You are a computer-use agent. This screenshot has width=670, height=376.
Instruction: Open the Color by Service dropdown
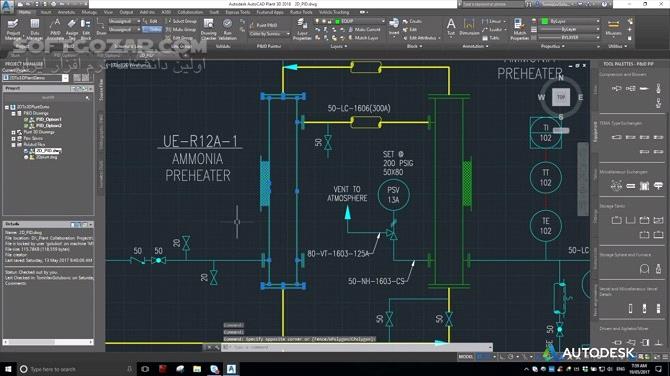pos(269,33)
